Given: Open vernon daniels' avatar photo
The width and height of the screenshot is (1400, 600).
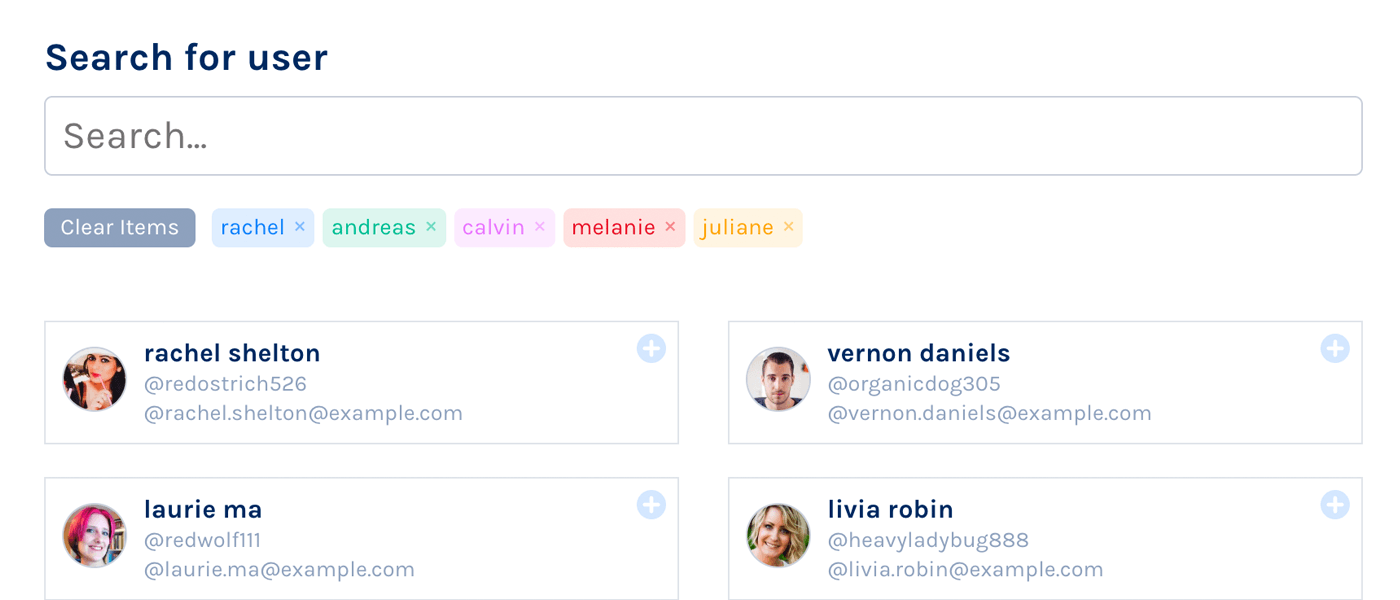Looking at the screenshot, I should click(778, 380).
